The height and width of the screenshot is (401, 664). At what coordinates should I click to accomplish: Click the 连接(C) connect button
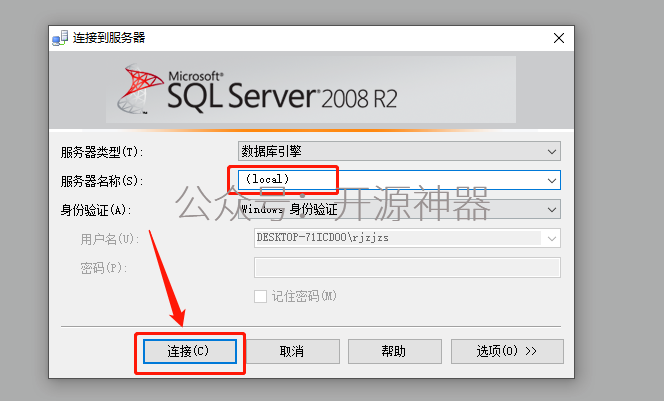(x=190, y=351)
